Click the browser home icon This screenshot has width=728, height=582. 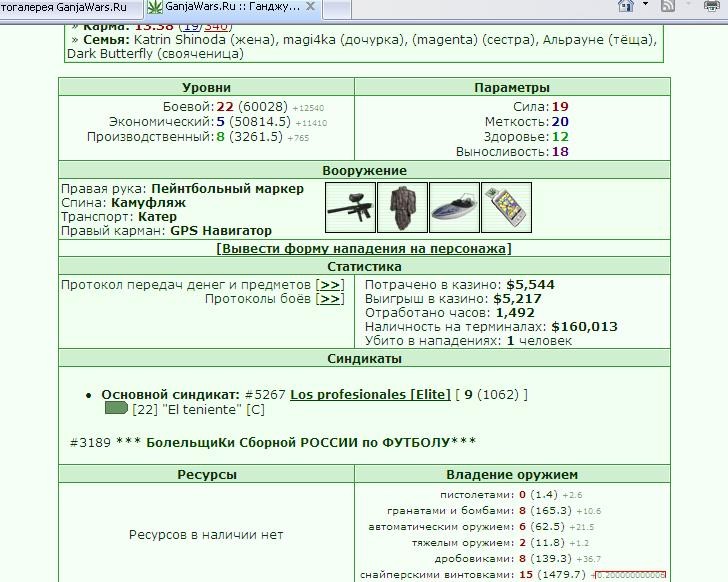(626, 6)
